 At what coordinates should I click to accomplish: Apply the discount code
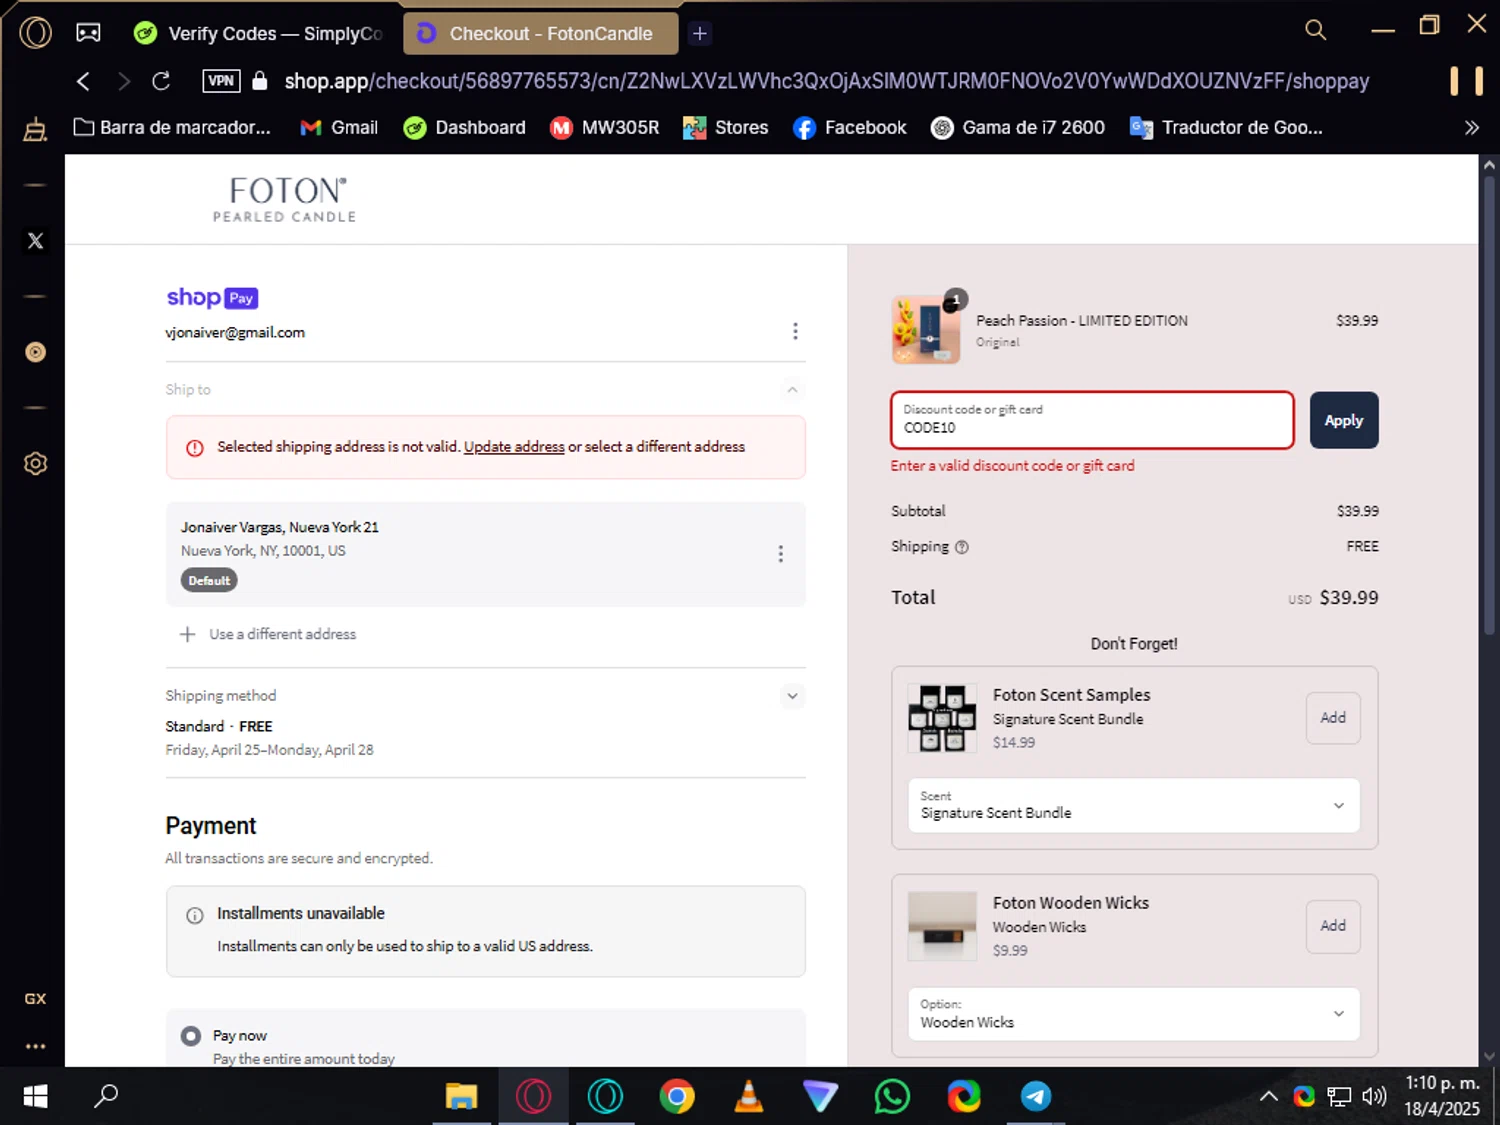click(1344, 420)
